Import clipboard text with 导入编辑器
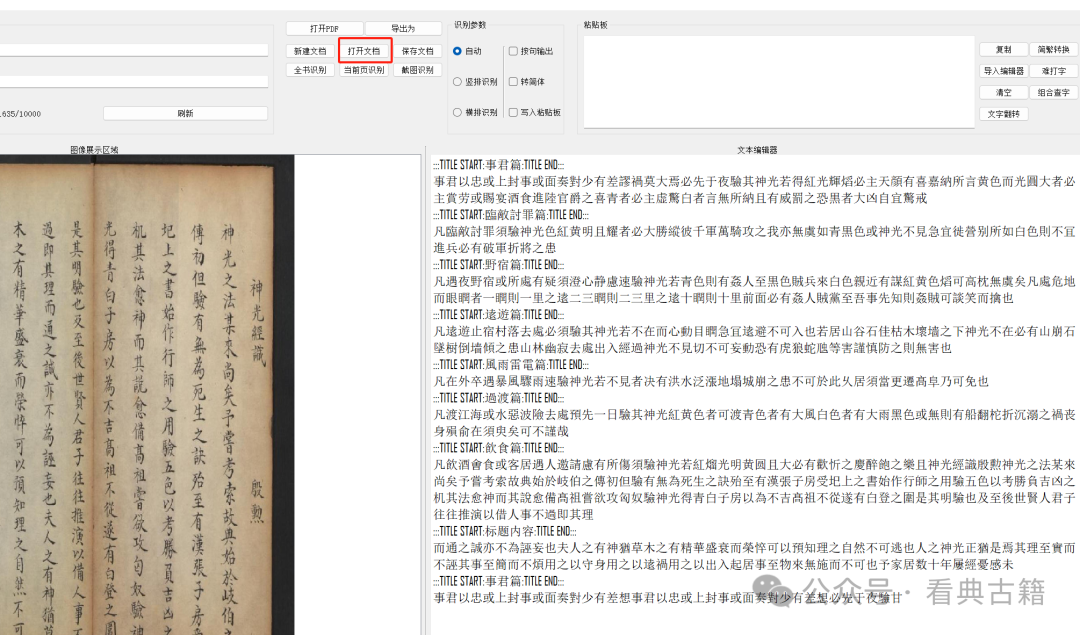Screen dimensions: 1080x635 (x=1003, y=71)
